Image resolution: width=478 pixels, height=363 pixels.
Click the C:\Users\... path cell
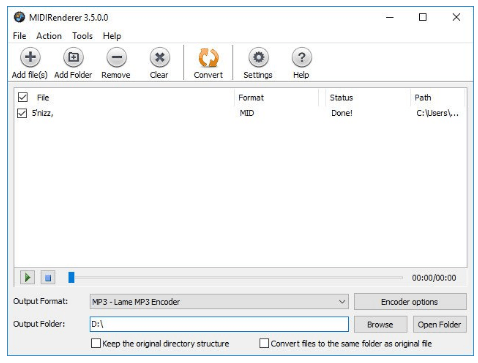(437, 113)
